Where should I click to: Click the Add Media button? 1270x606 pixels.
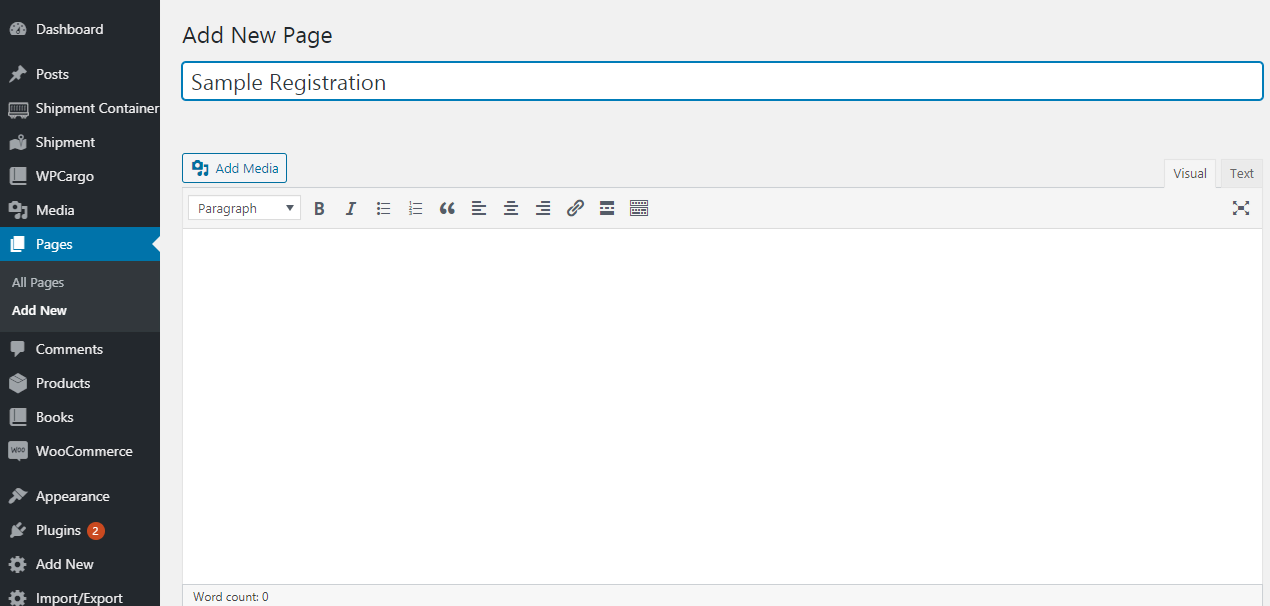point(235,168)
